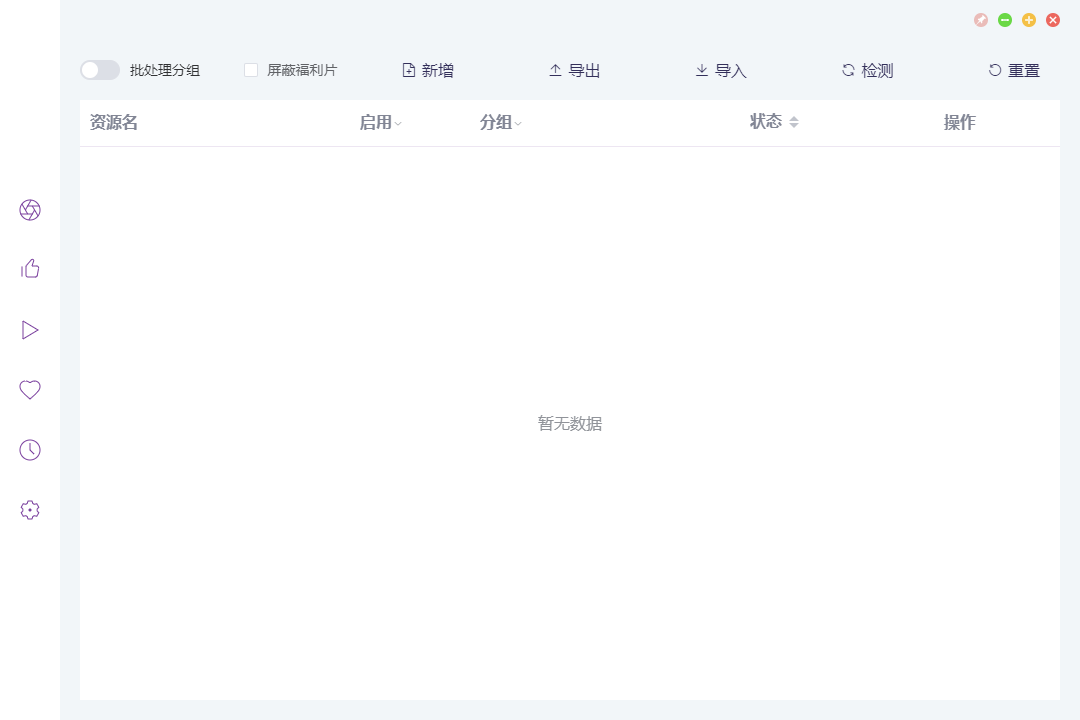Screen dimensions: 1080x720
Task: Click the 导入 import button
Action: coord(721,70)
